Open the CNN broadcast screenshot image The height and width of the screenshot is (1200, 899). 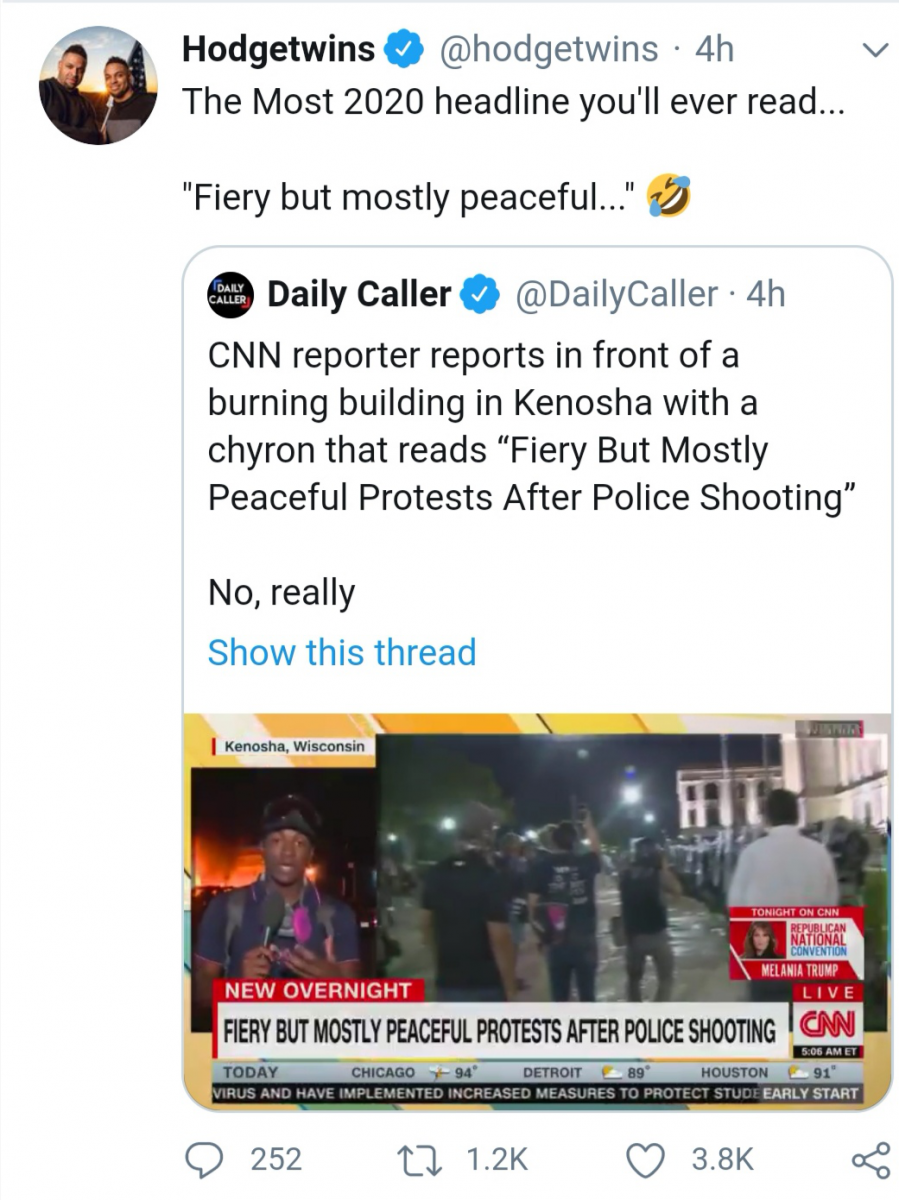click(537, 909)
